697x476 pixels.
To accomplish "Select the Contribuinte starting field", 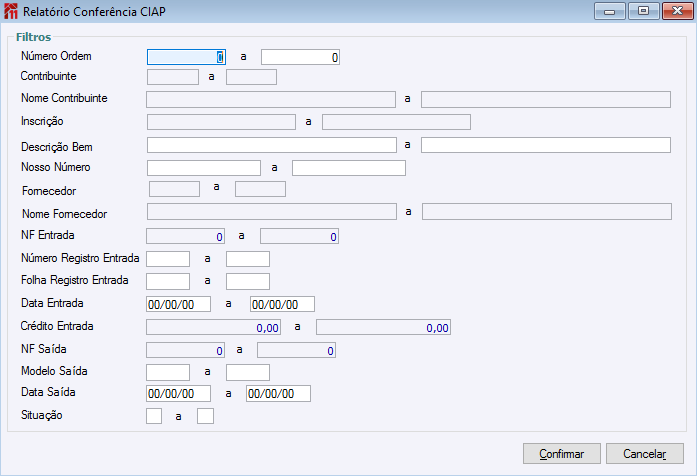I will [x=173, y=77].
